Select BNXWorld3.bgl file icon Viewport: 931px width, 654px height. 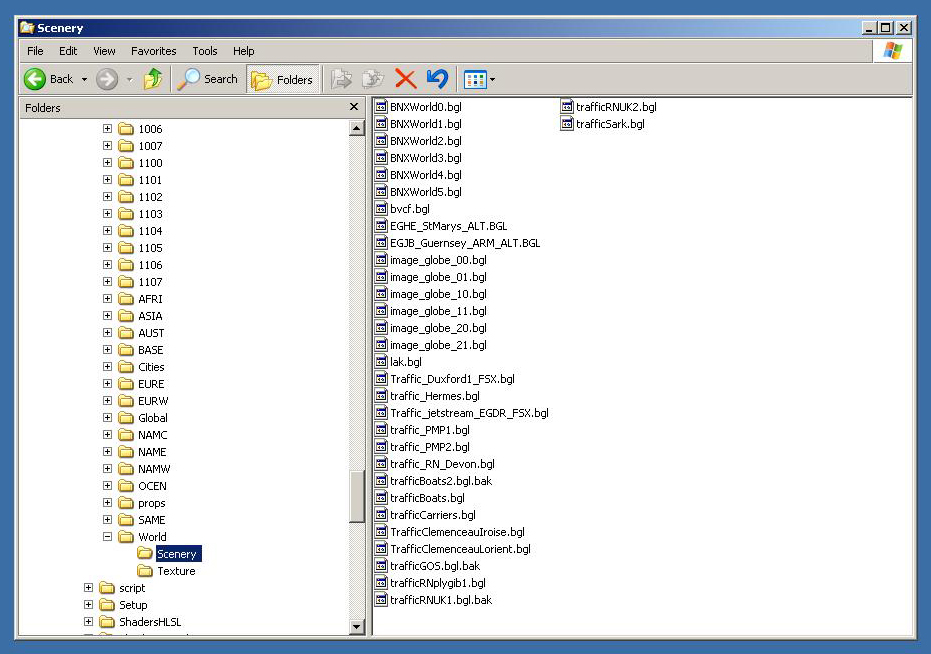[x=382, y=158]
